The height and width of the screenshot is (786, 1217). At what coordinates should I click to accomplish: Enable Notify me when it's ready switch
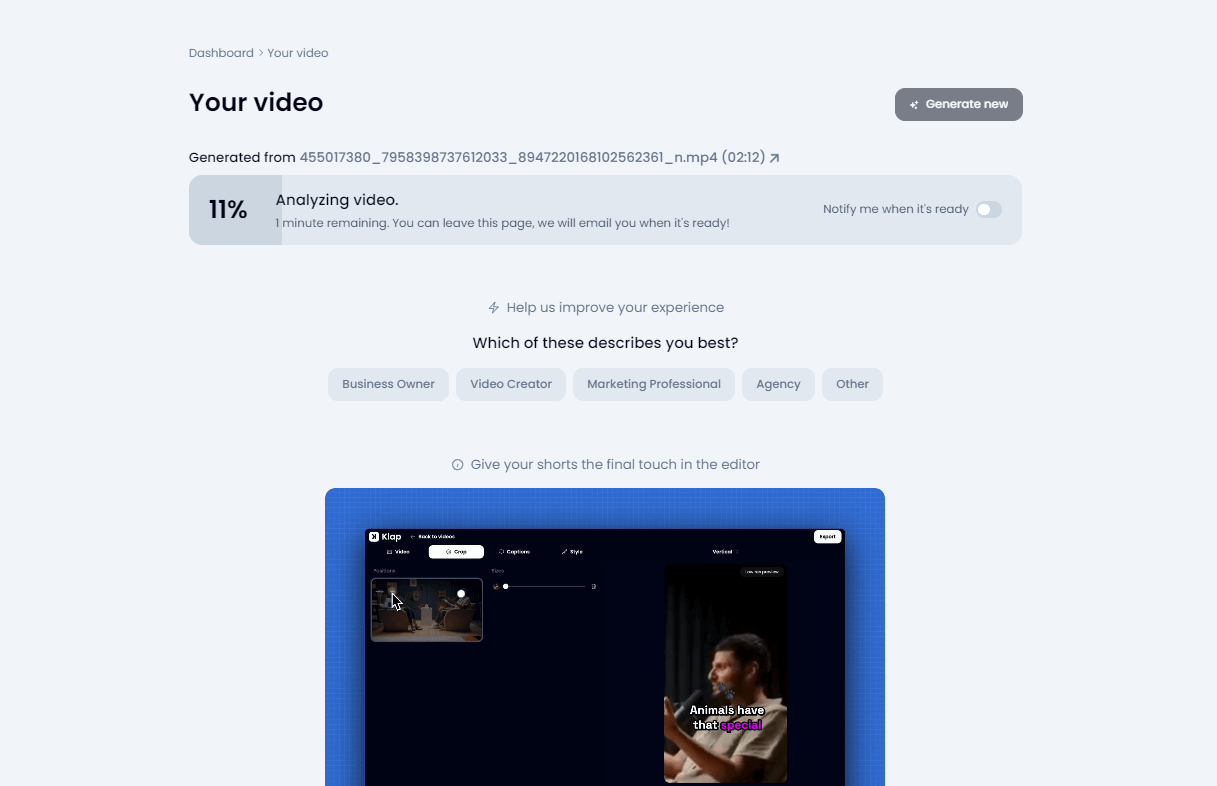pos(988,209)
